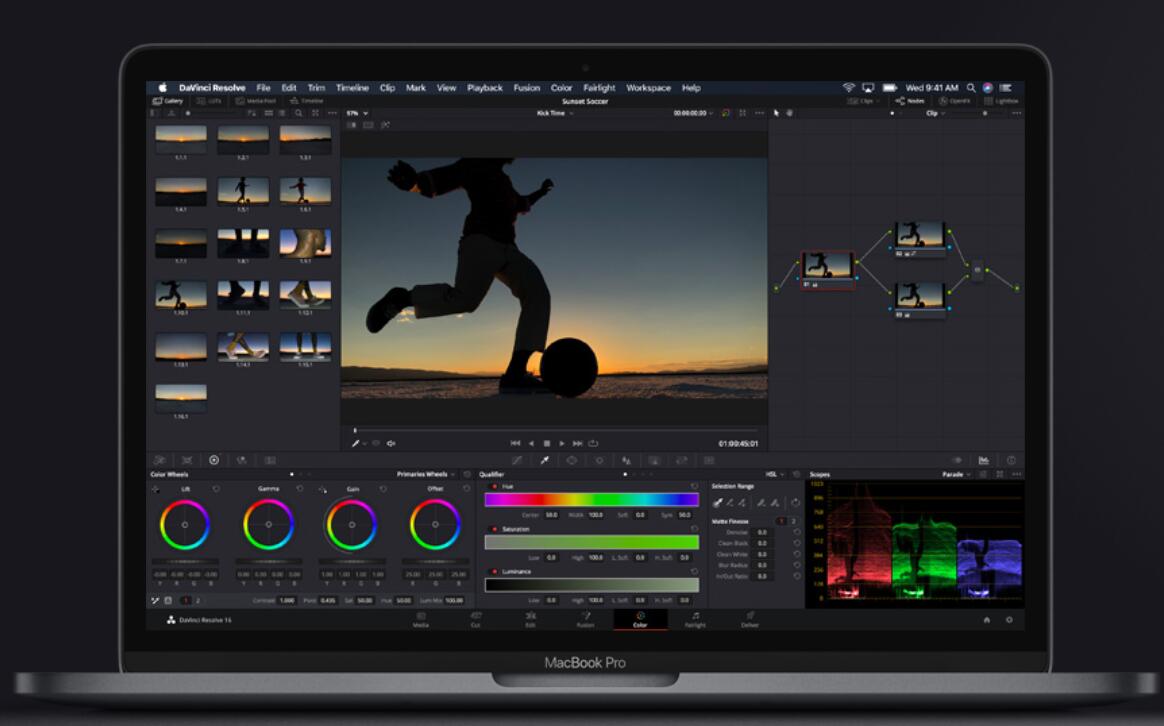Image resolution: width=1164 pixels, height=726 pixels.
Task: Open the Information palette icon
Action: click(x=1011, y=460)
